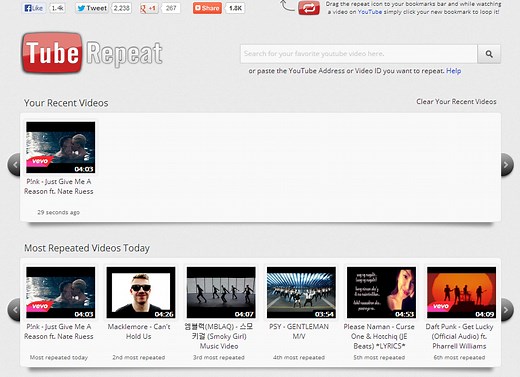
Task: Click the Google +1 count 267
Action: (171, 8)
